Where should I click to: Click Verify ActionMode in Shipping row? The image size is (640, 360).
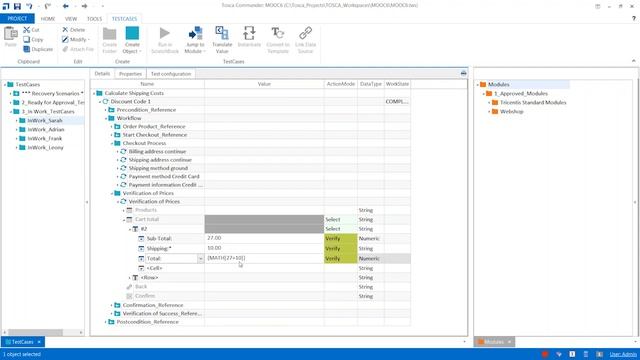tap(340, 248)
